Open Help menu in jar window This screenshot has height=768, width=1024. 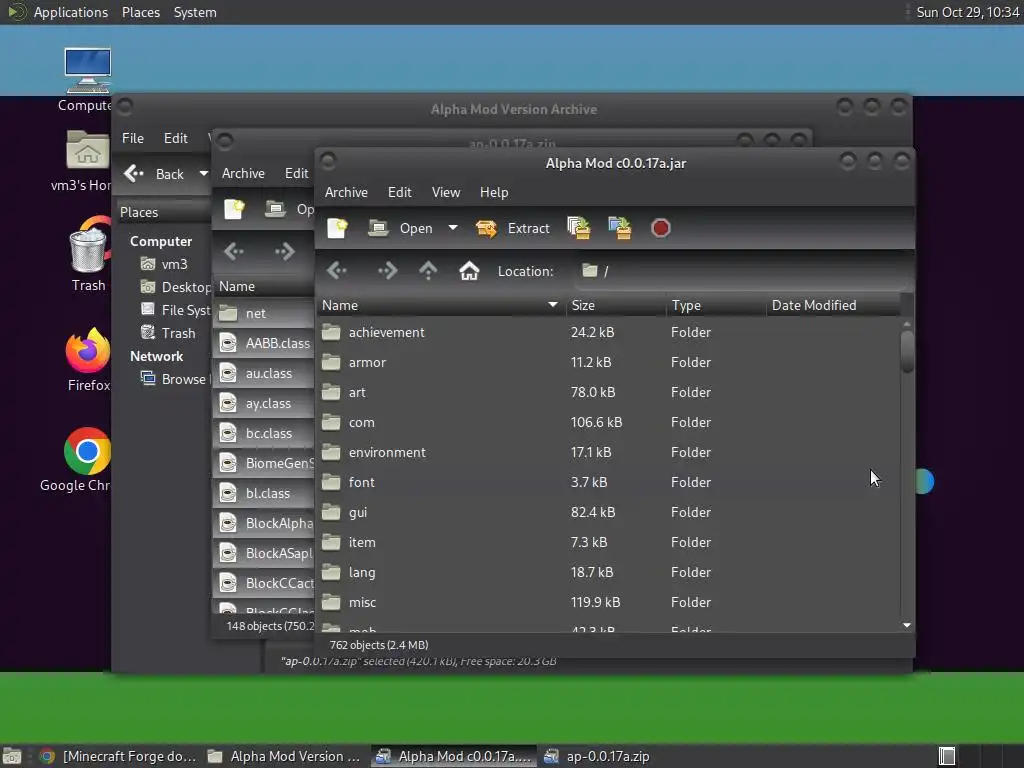[494, 192]
